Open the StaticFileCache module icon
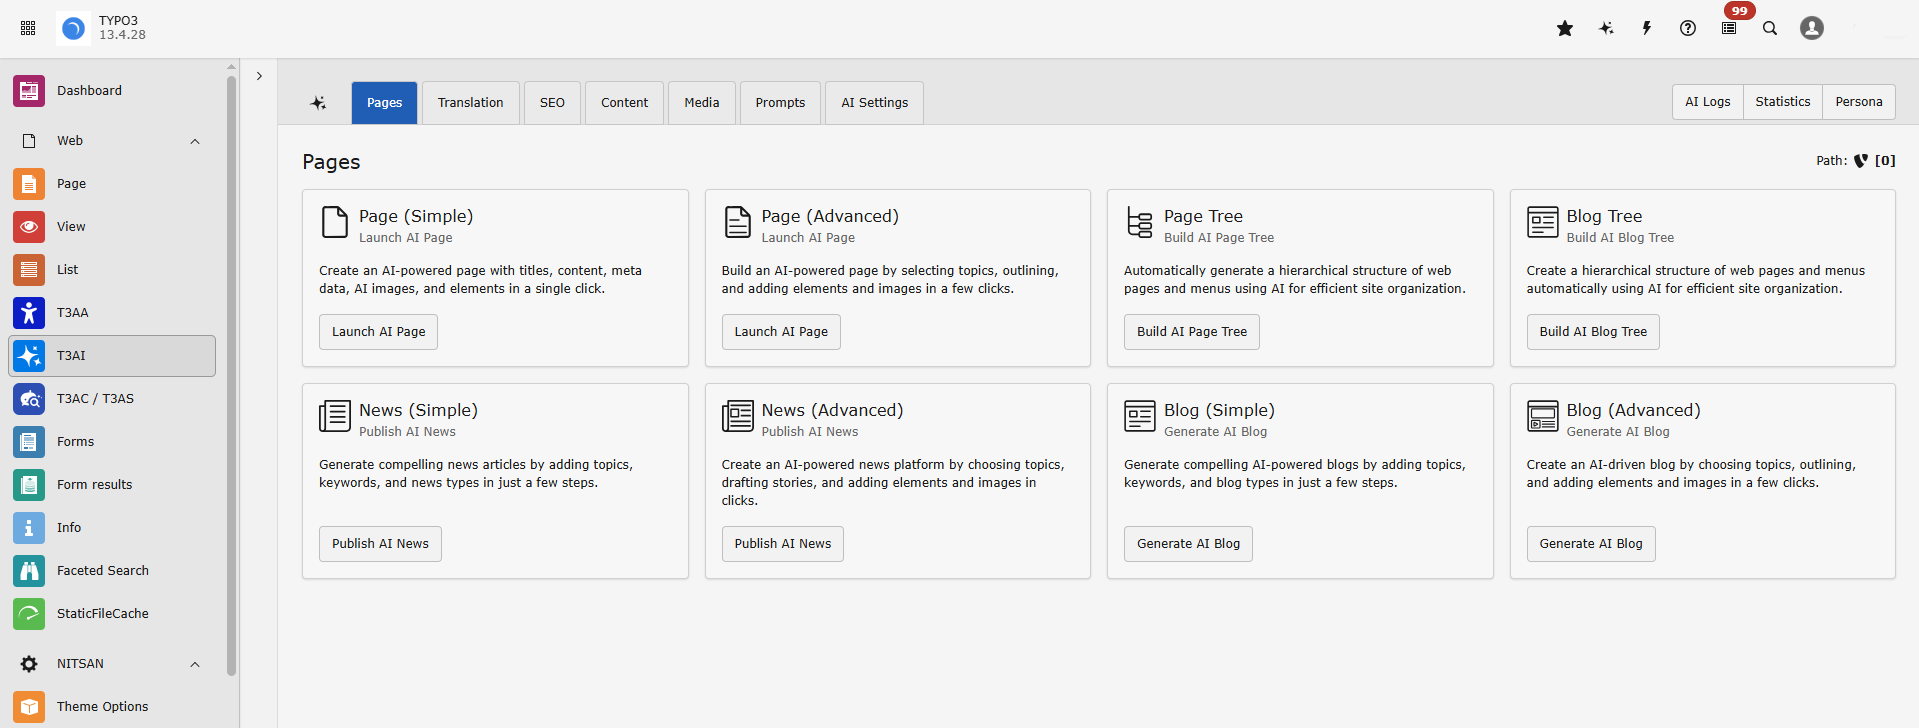The image size is (1919, 728). point(29,614)
